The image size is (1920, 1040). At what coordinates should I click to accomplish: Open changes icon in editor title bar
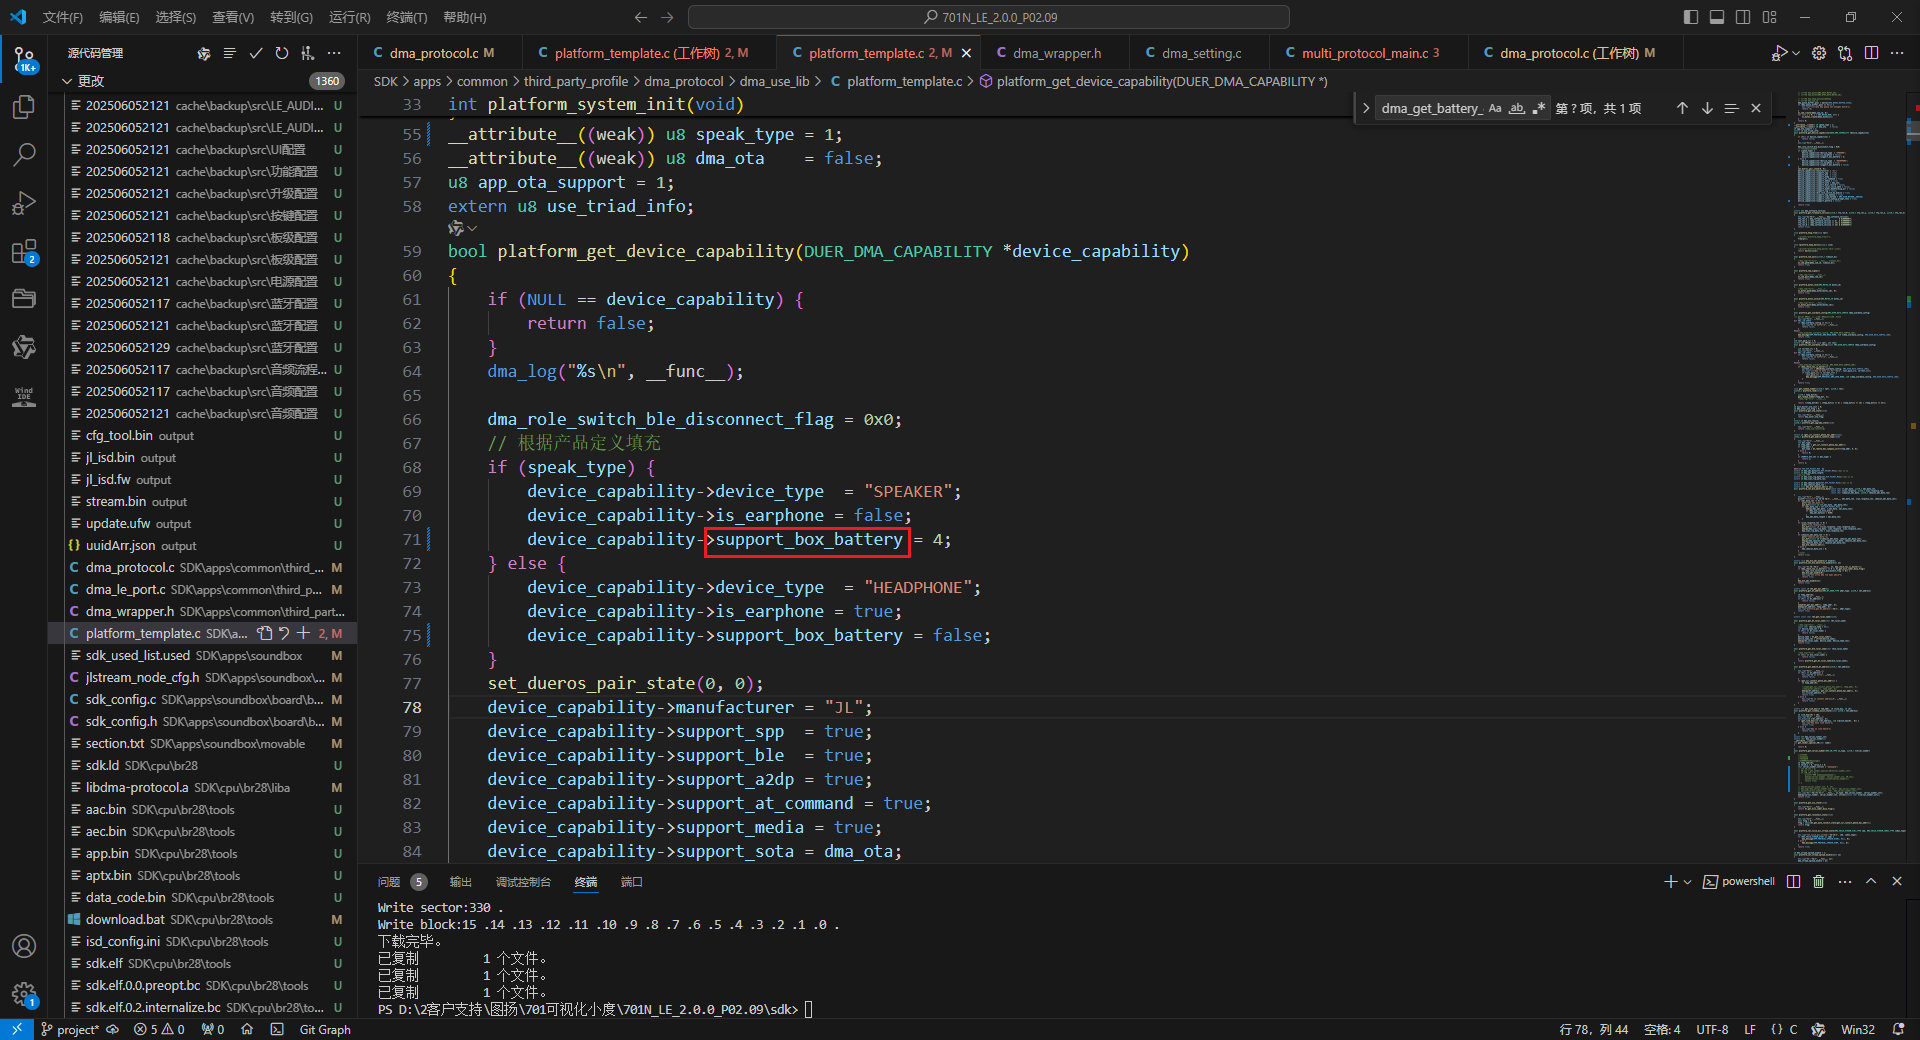(1845, 53)
